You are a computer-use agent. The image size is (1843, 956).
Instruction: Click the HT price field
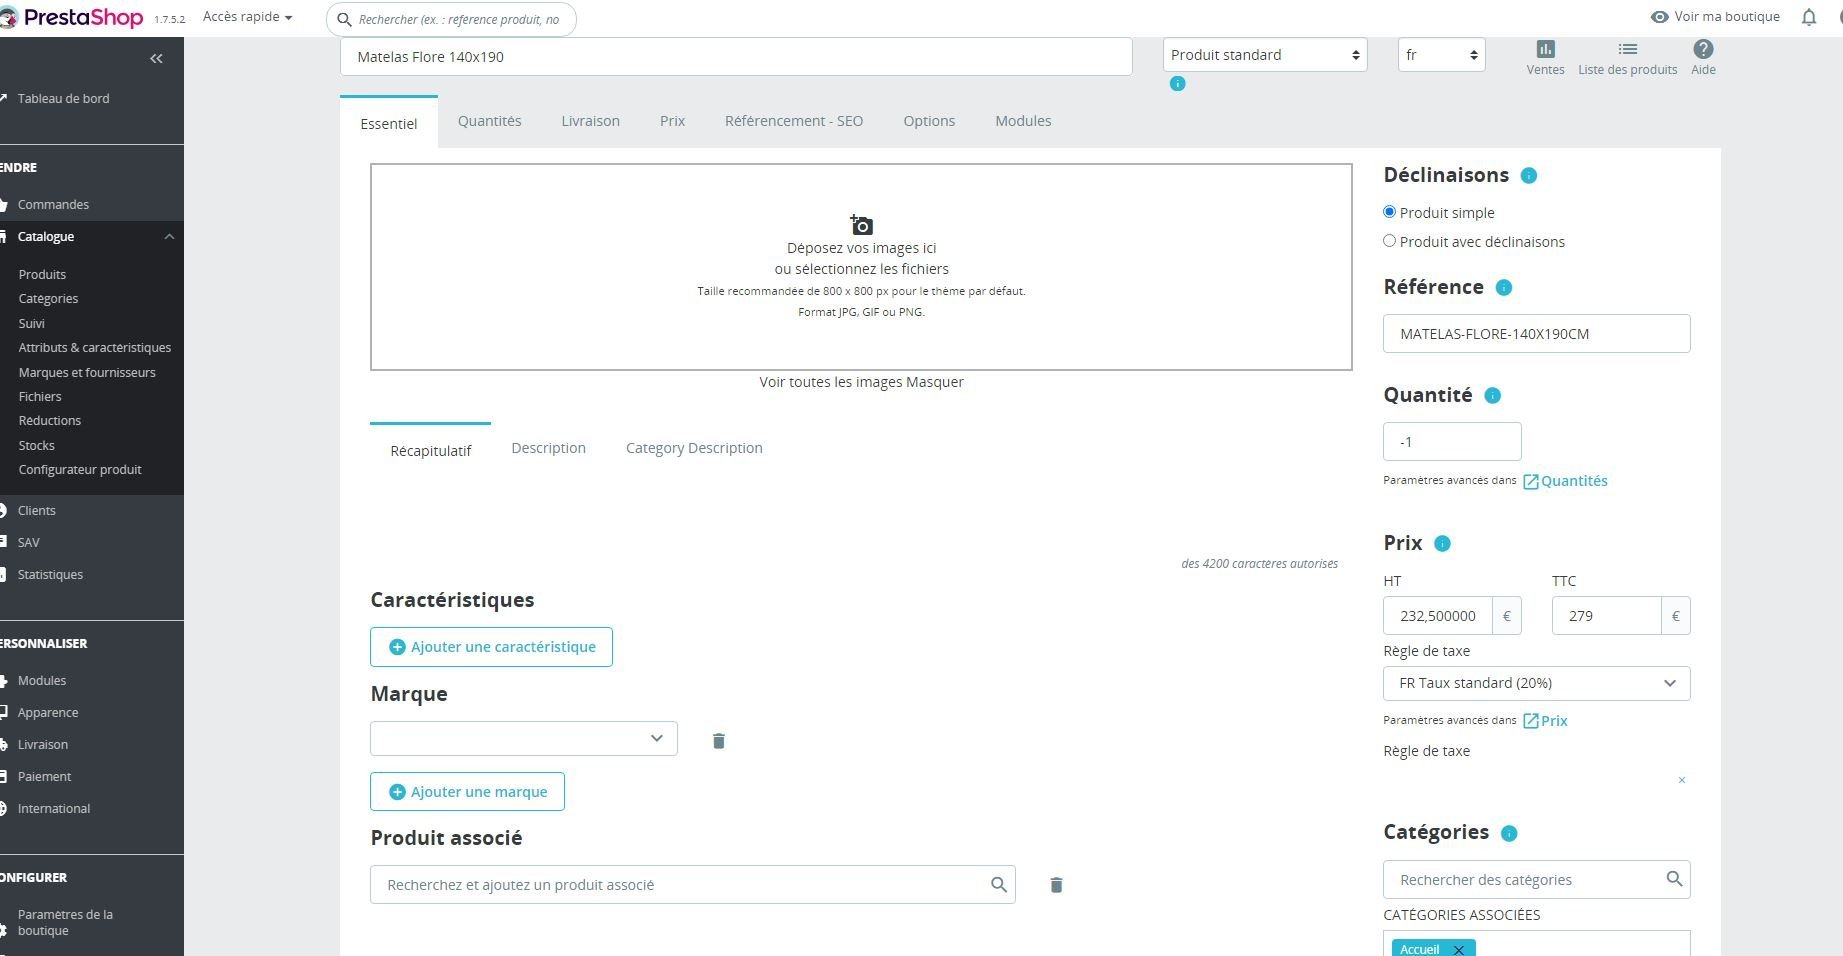[x=1438, y=616]
